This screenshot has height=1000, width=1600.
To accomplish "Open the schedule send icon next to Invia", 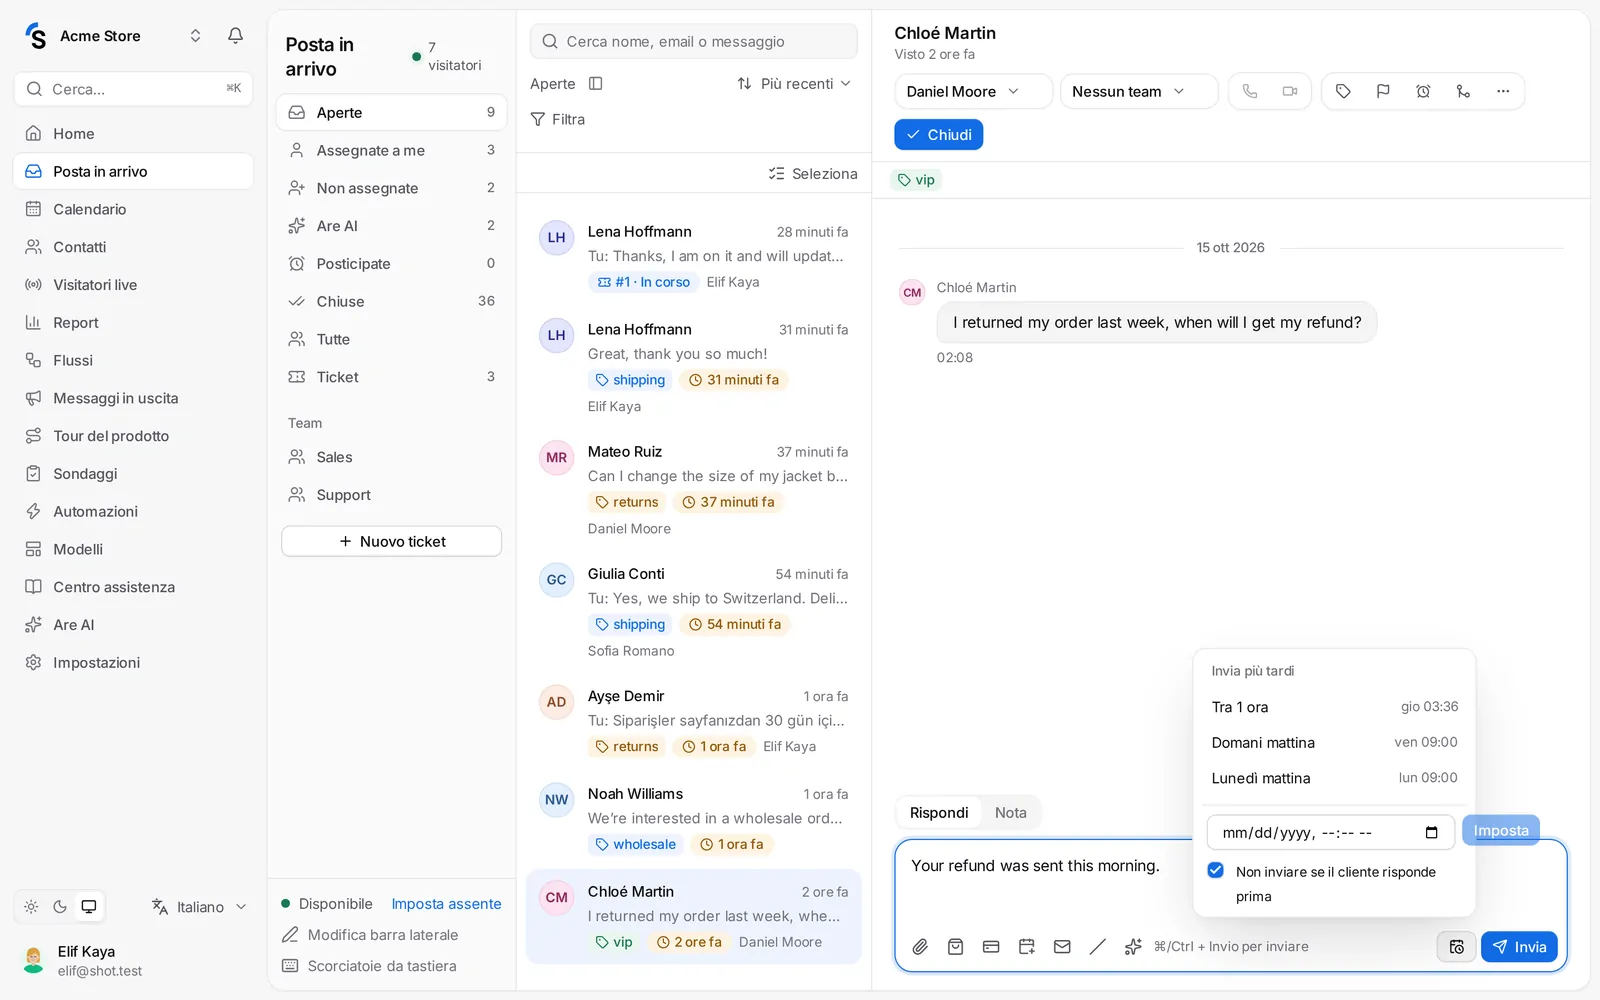I will click(x=1456, y=946).
